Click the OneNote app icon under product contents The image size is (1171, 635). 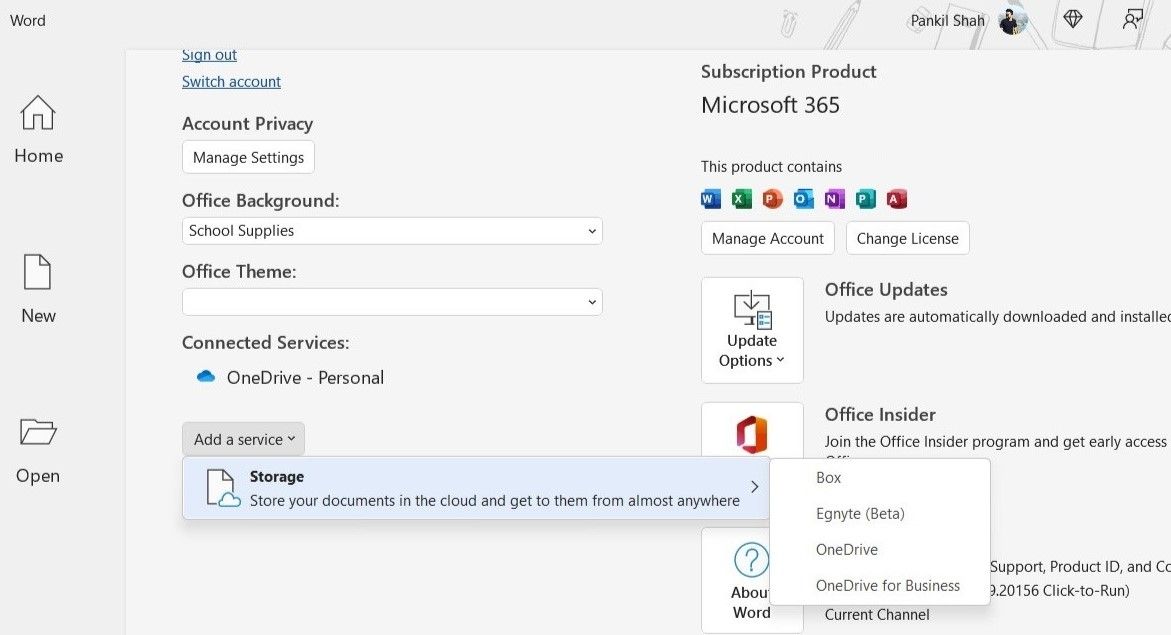tap(834, 199)
